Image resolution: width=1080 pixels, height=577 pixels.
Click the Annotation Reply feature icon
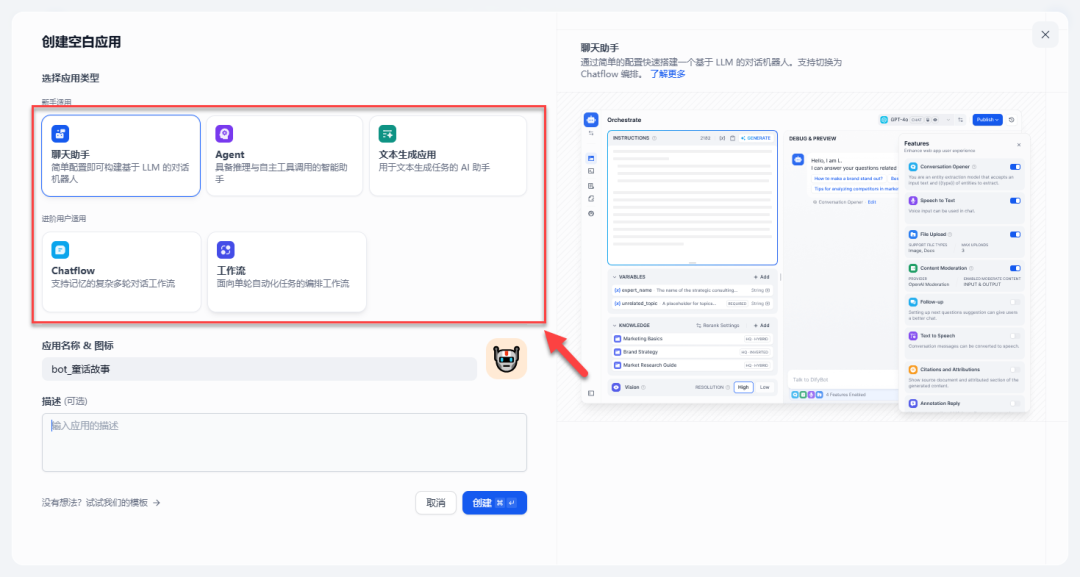tap(913, 403)
